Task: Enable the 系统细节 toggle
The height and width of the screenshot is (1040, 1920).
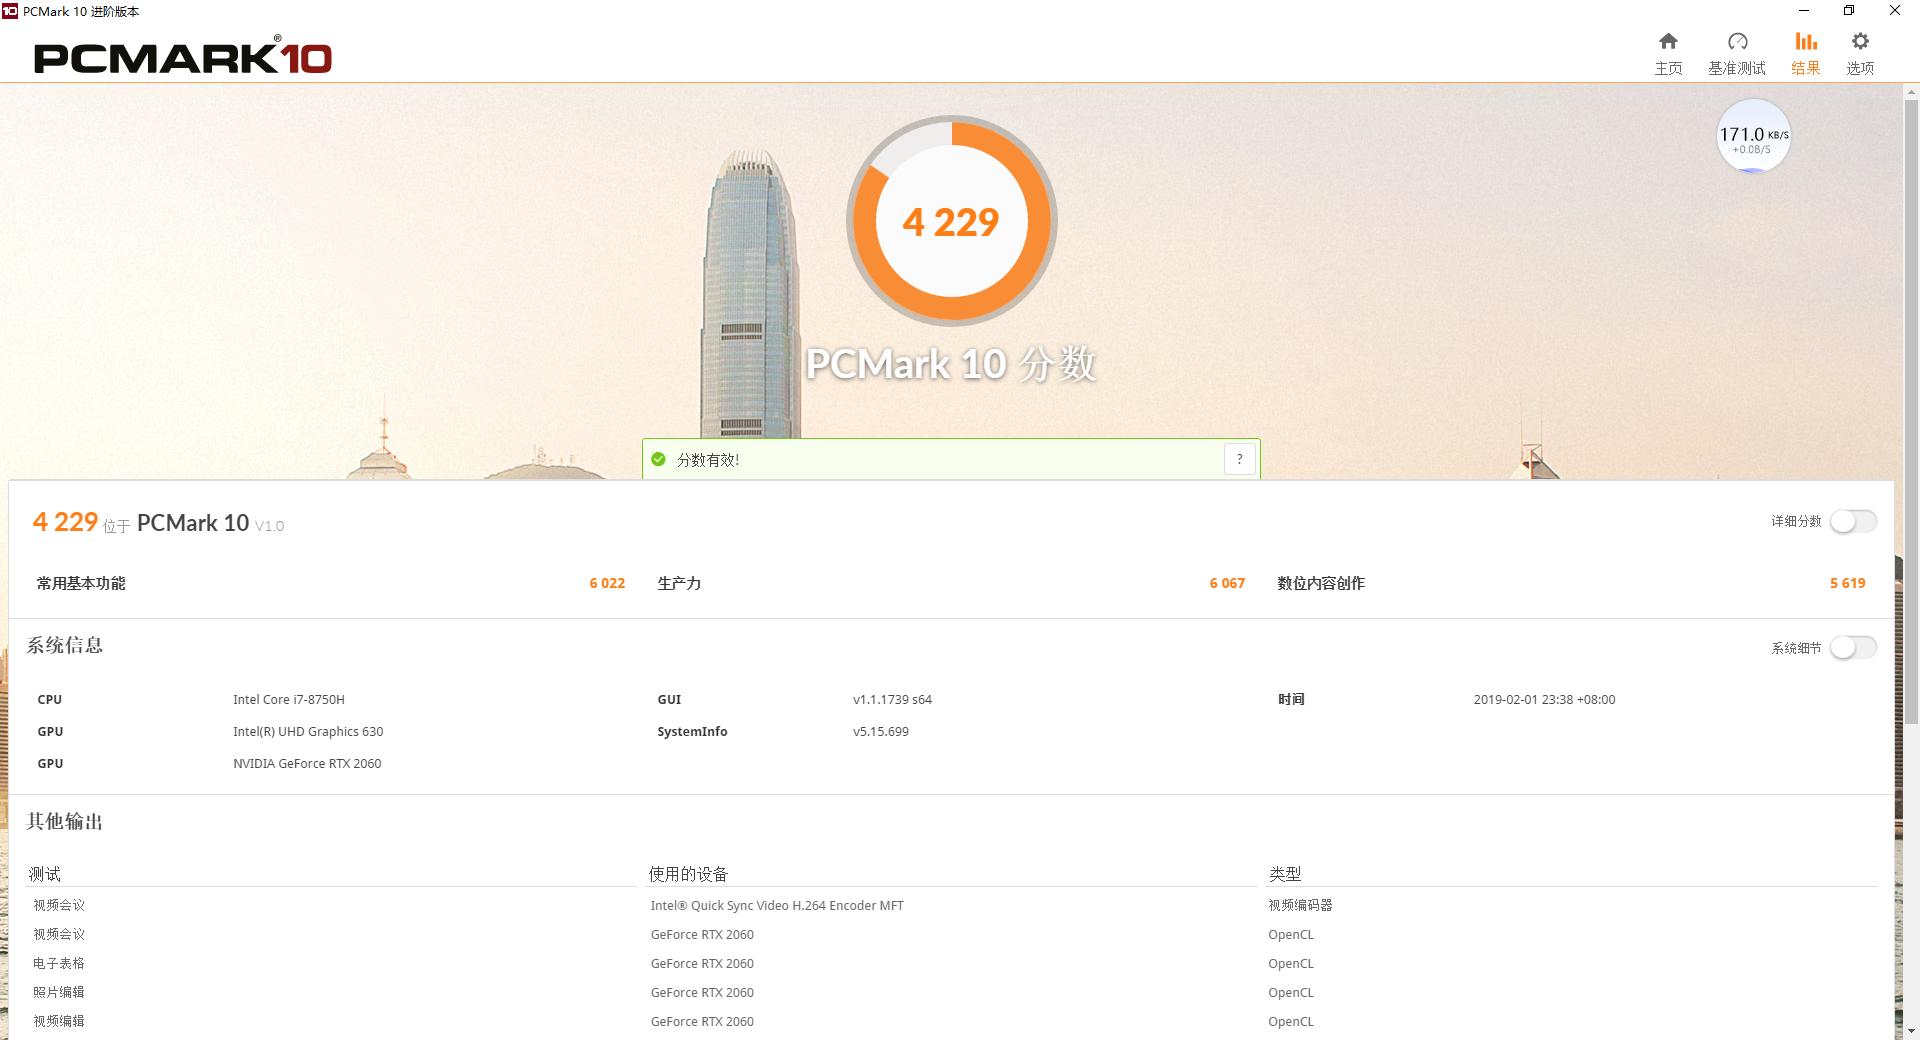Action: click(1852, 648)
